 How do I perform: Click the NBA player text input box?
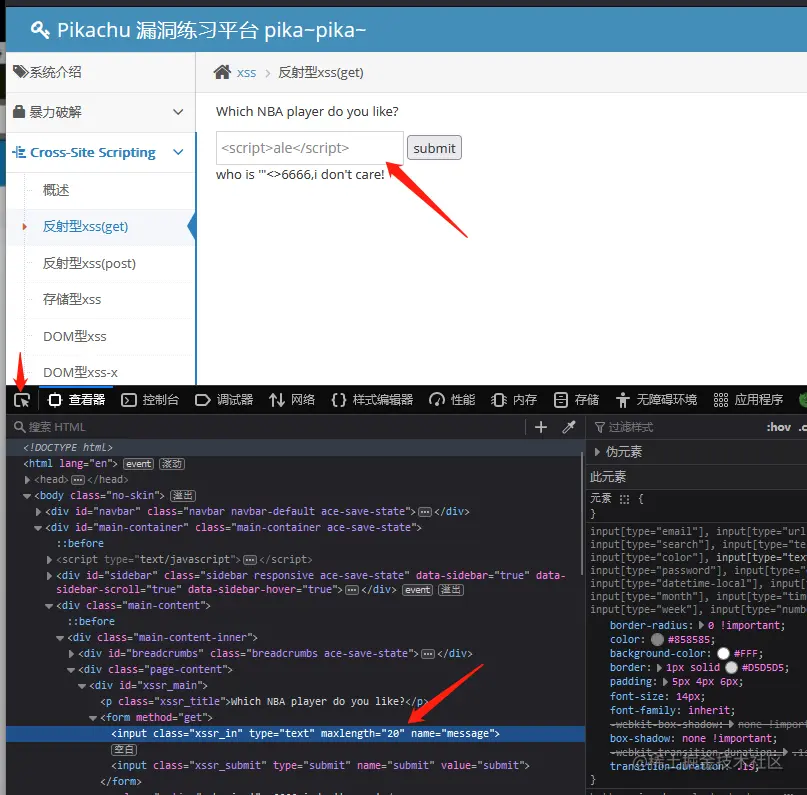(310, 148)
